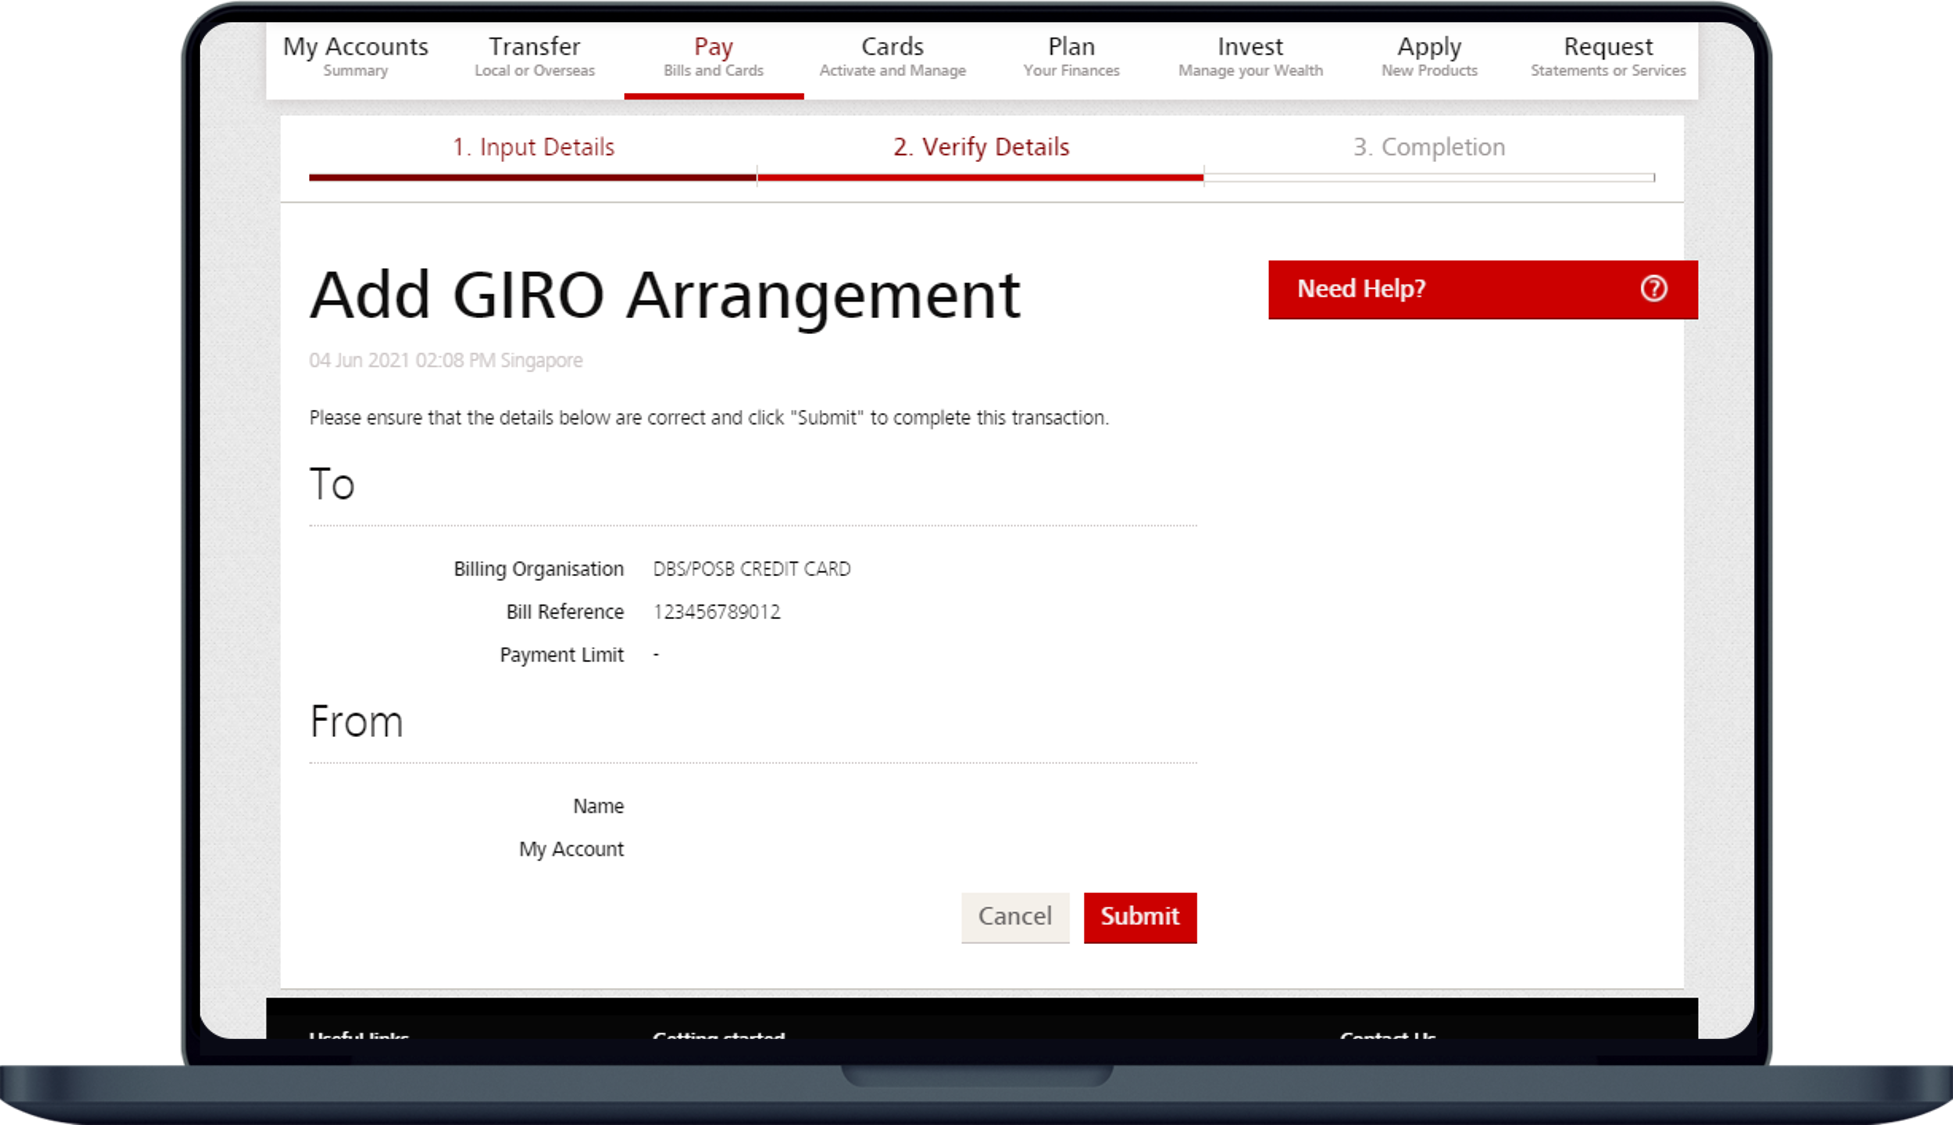1953x1125 pixels.
Task: Navigate to step 2 Verify Details
Action: (x=981, y=147)
